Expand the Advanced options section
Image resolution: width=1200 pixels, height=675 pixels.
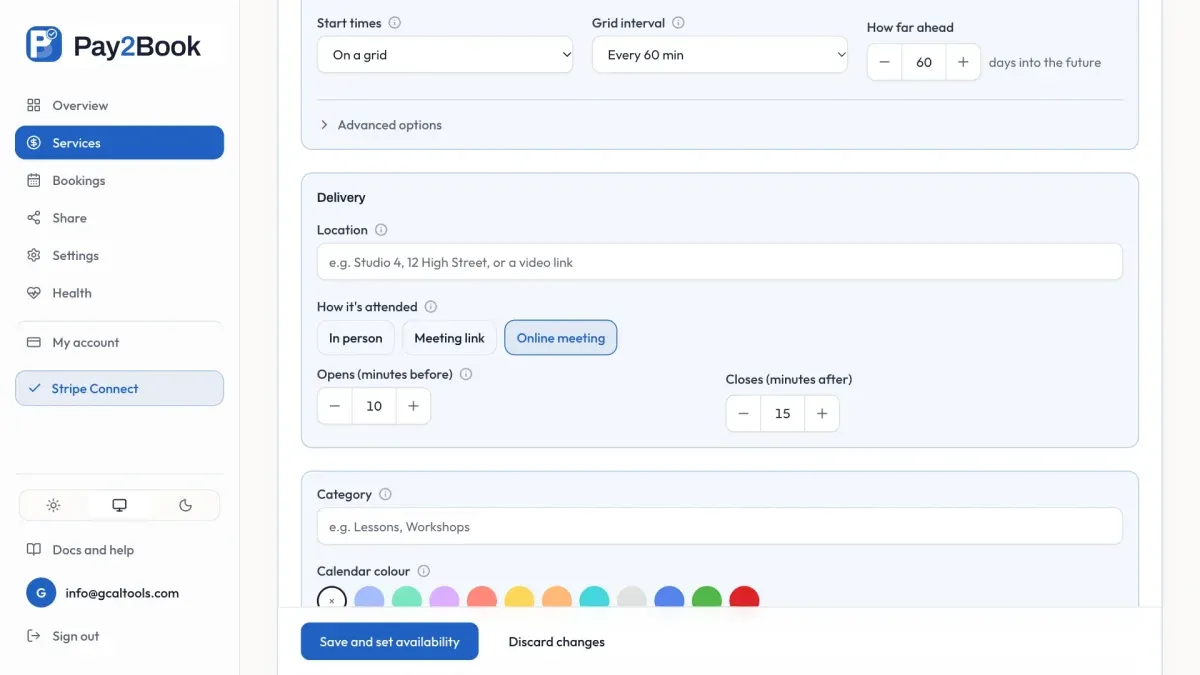click(x=380, y=125)
